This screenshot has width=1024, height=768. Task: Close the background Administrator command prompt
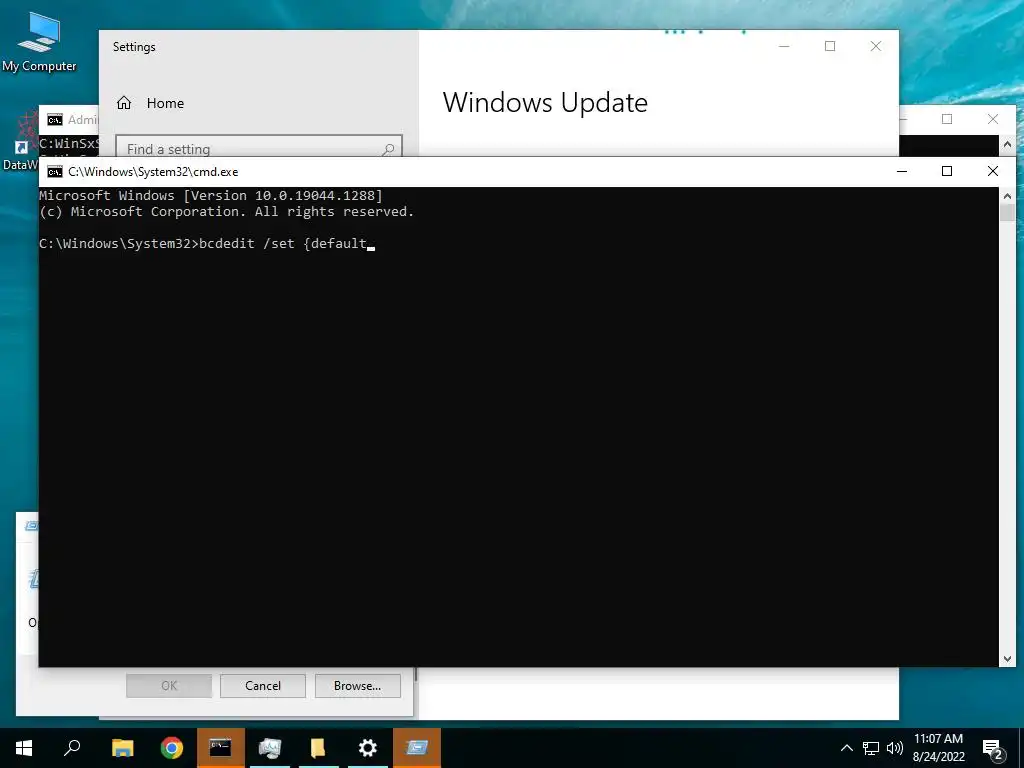(993, 119)
